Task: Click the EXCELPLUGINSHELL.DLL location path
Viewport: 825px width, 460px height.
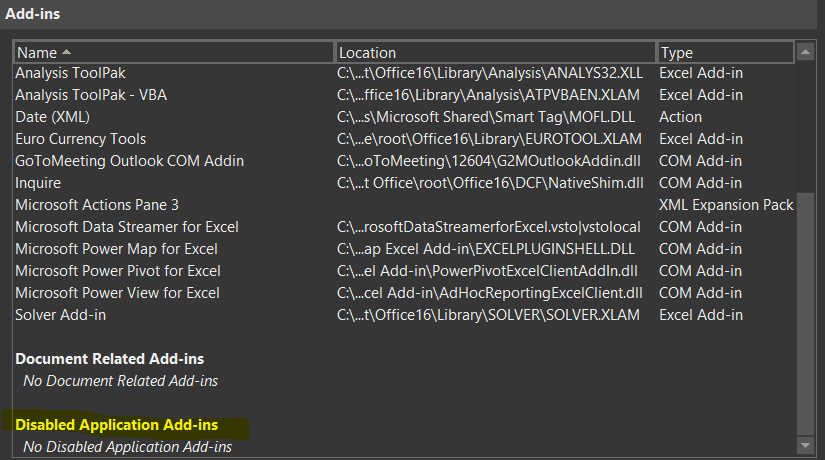Action: point(486,249)
